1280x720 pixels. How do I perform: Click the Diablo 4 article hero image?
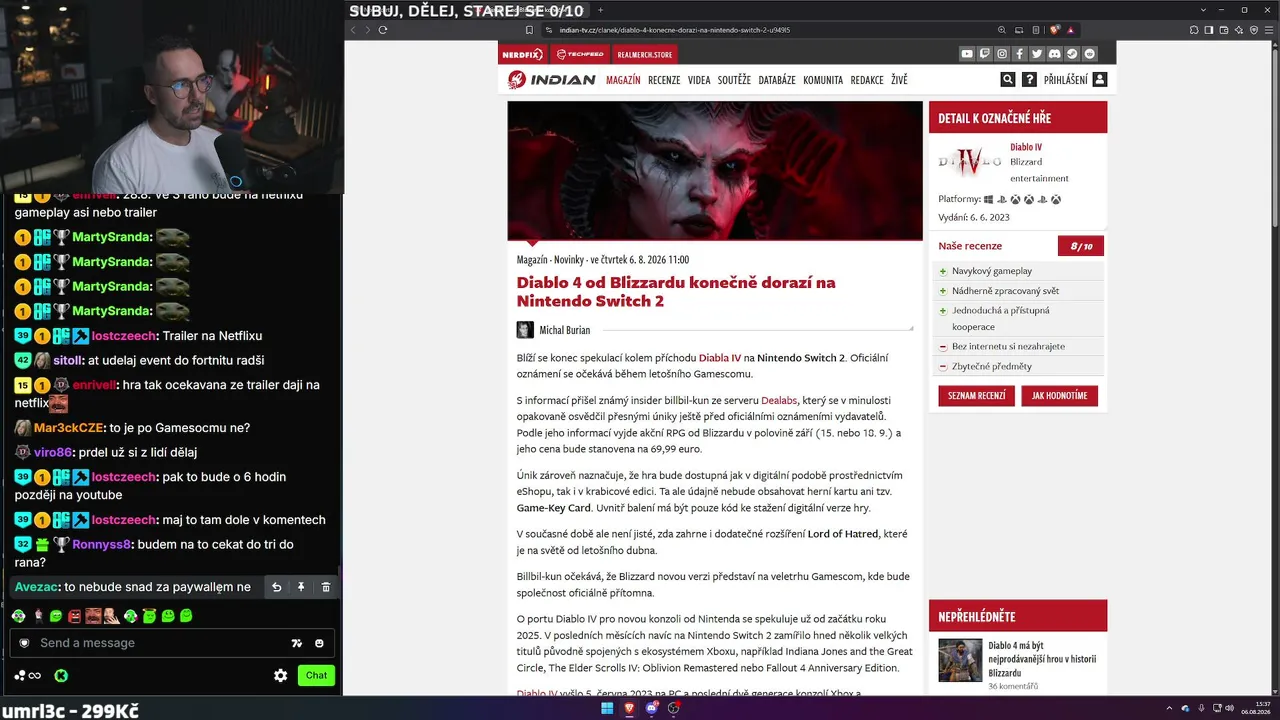pyautogui.click(x=715, y=170)
